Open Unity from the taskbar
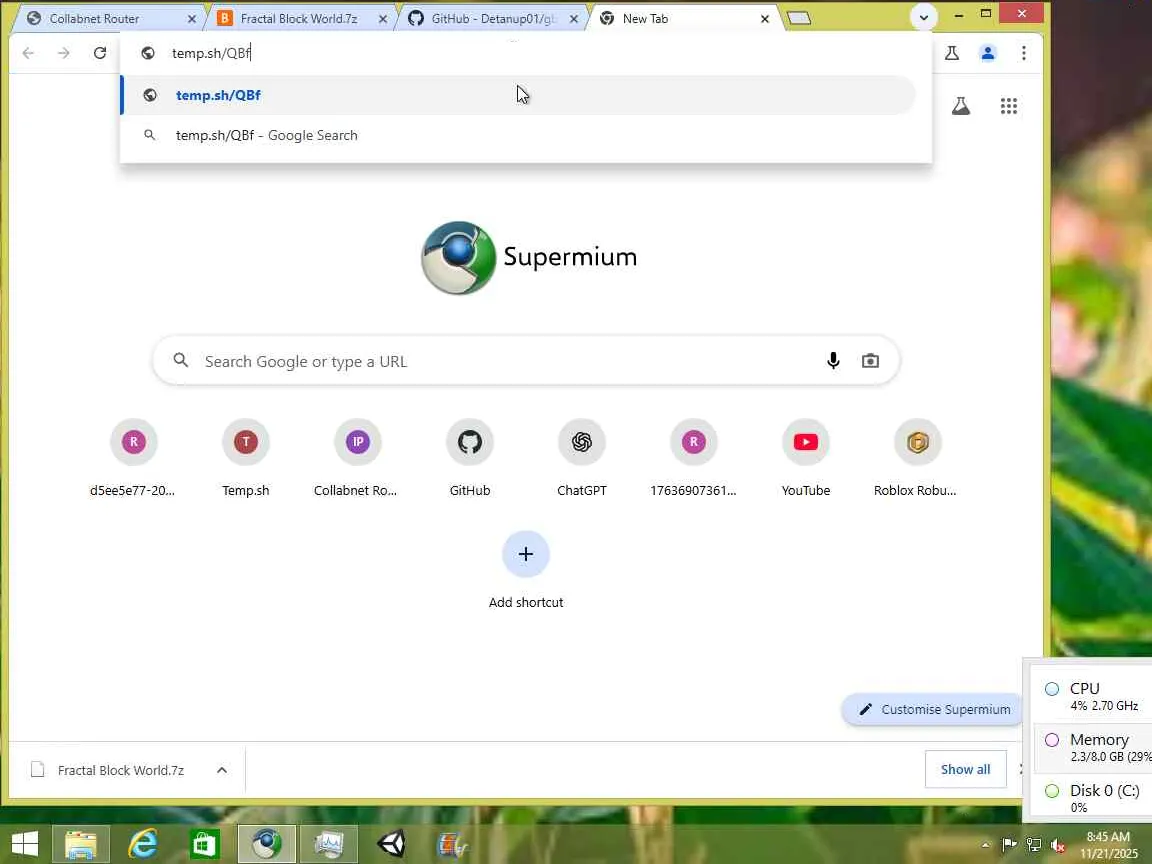The image size is (1152, 864). point(391,844)
